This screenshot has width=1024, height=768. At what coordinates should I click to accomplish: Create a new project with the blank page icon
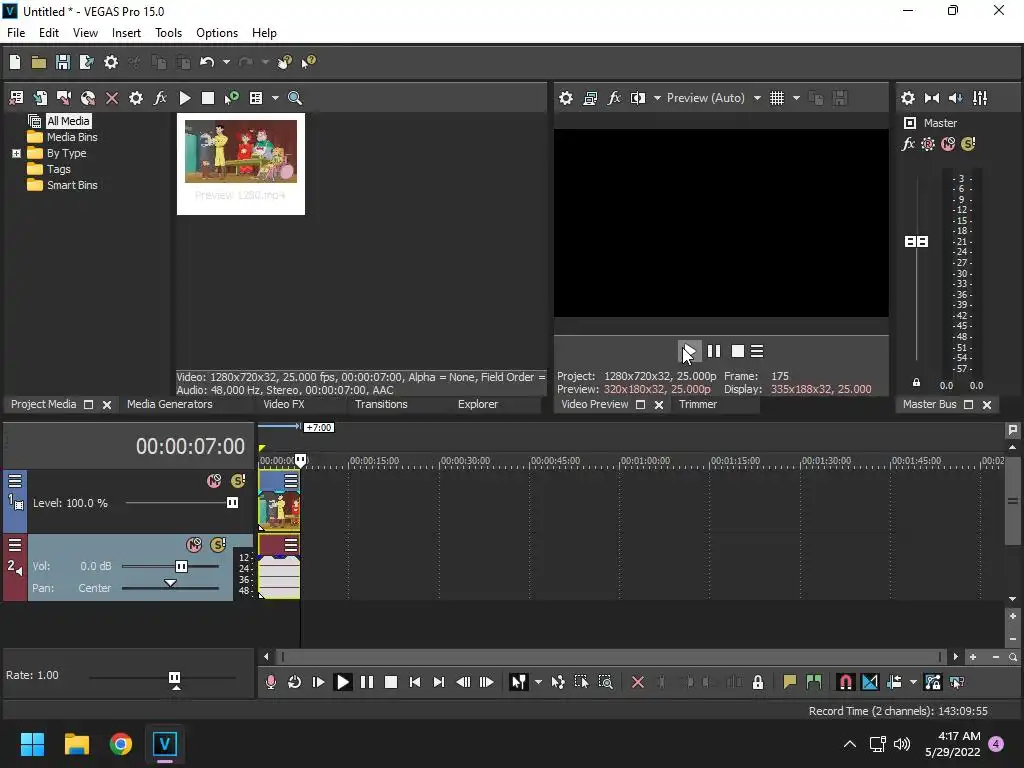[x=15, y=62]
